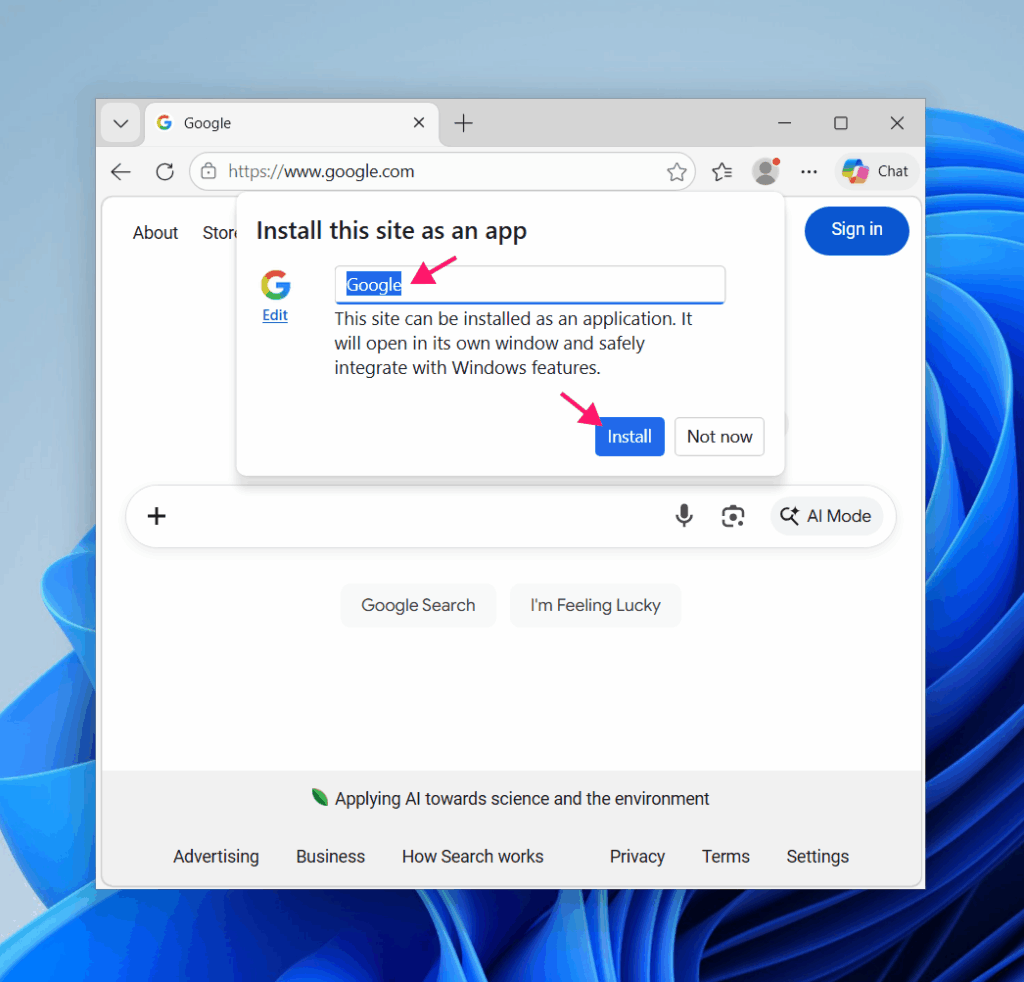Click the browser back arrow
The image size is (1024, 982).
coord(121,172)
